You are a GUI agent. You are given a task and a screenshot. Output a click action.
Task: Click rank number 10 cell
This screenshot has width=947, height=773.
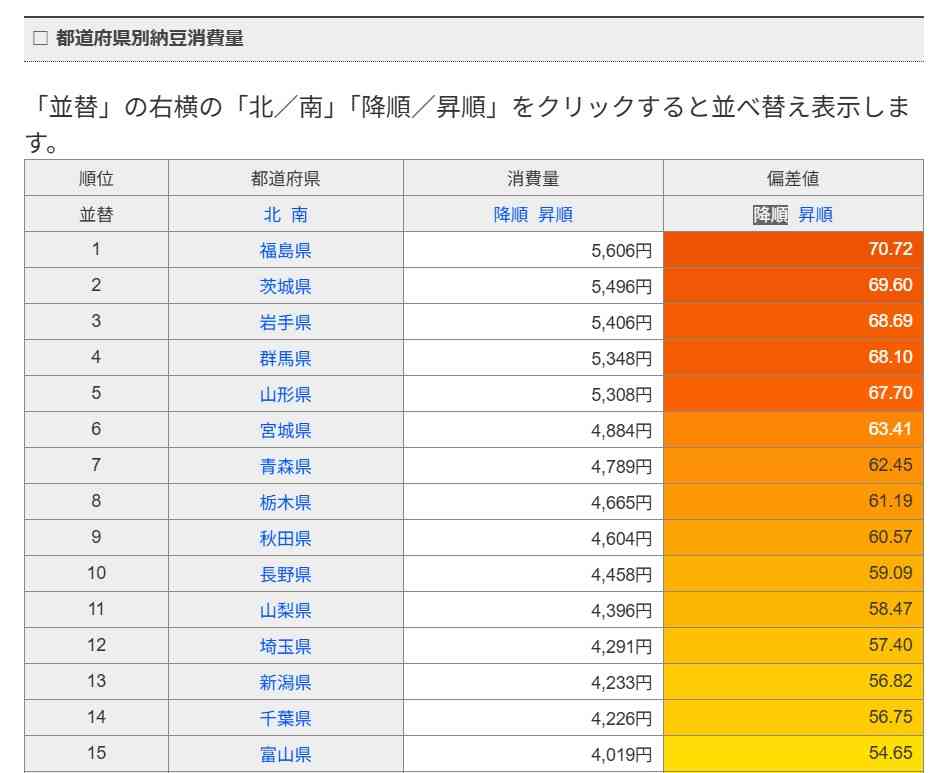(x=96, y=574)
